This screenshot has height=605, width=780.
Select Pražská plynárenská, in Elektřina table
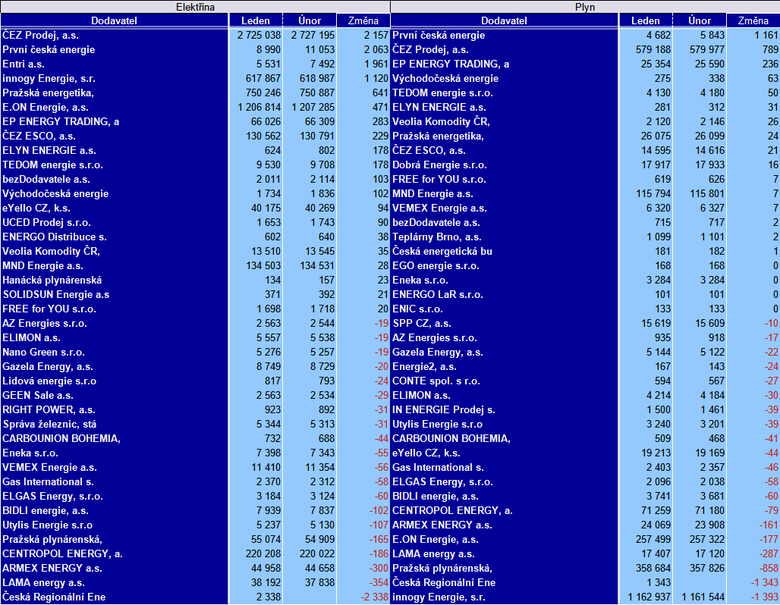[52, 540]
